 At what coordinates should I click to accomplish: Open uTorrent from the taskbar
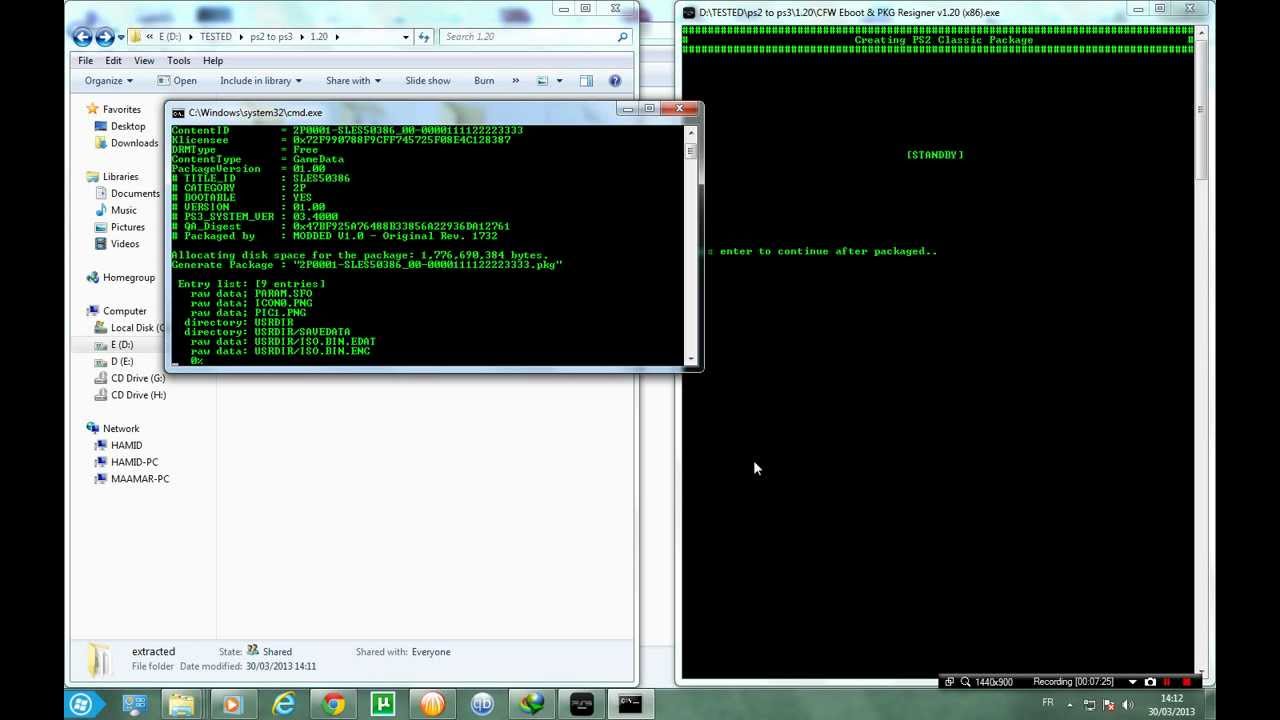tap(383, 705)
